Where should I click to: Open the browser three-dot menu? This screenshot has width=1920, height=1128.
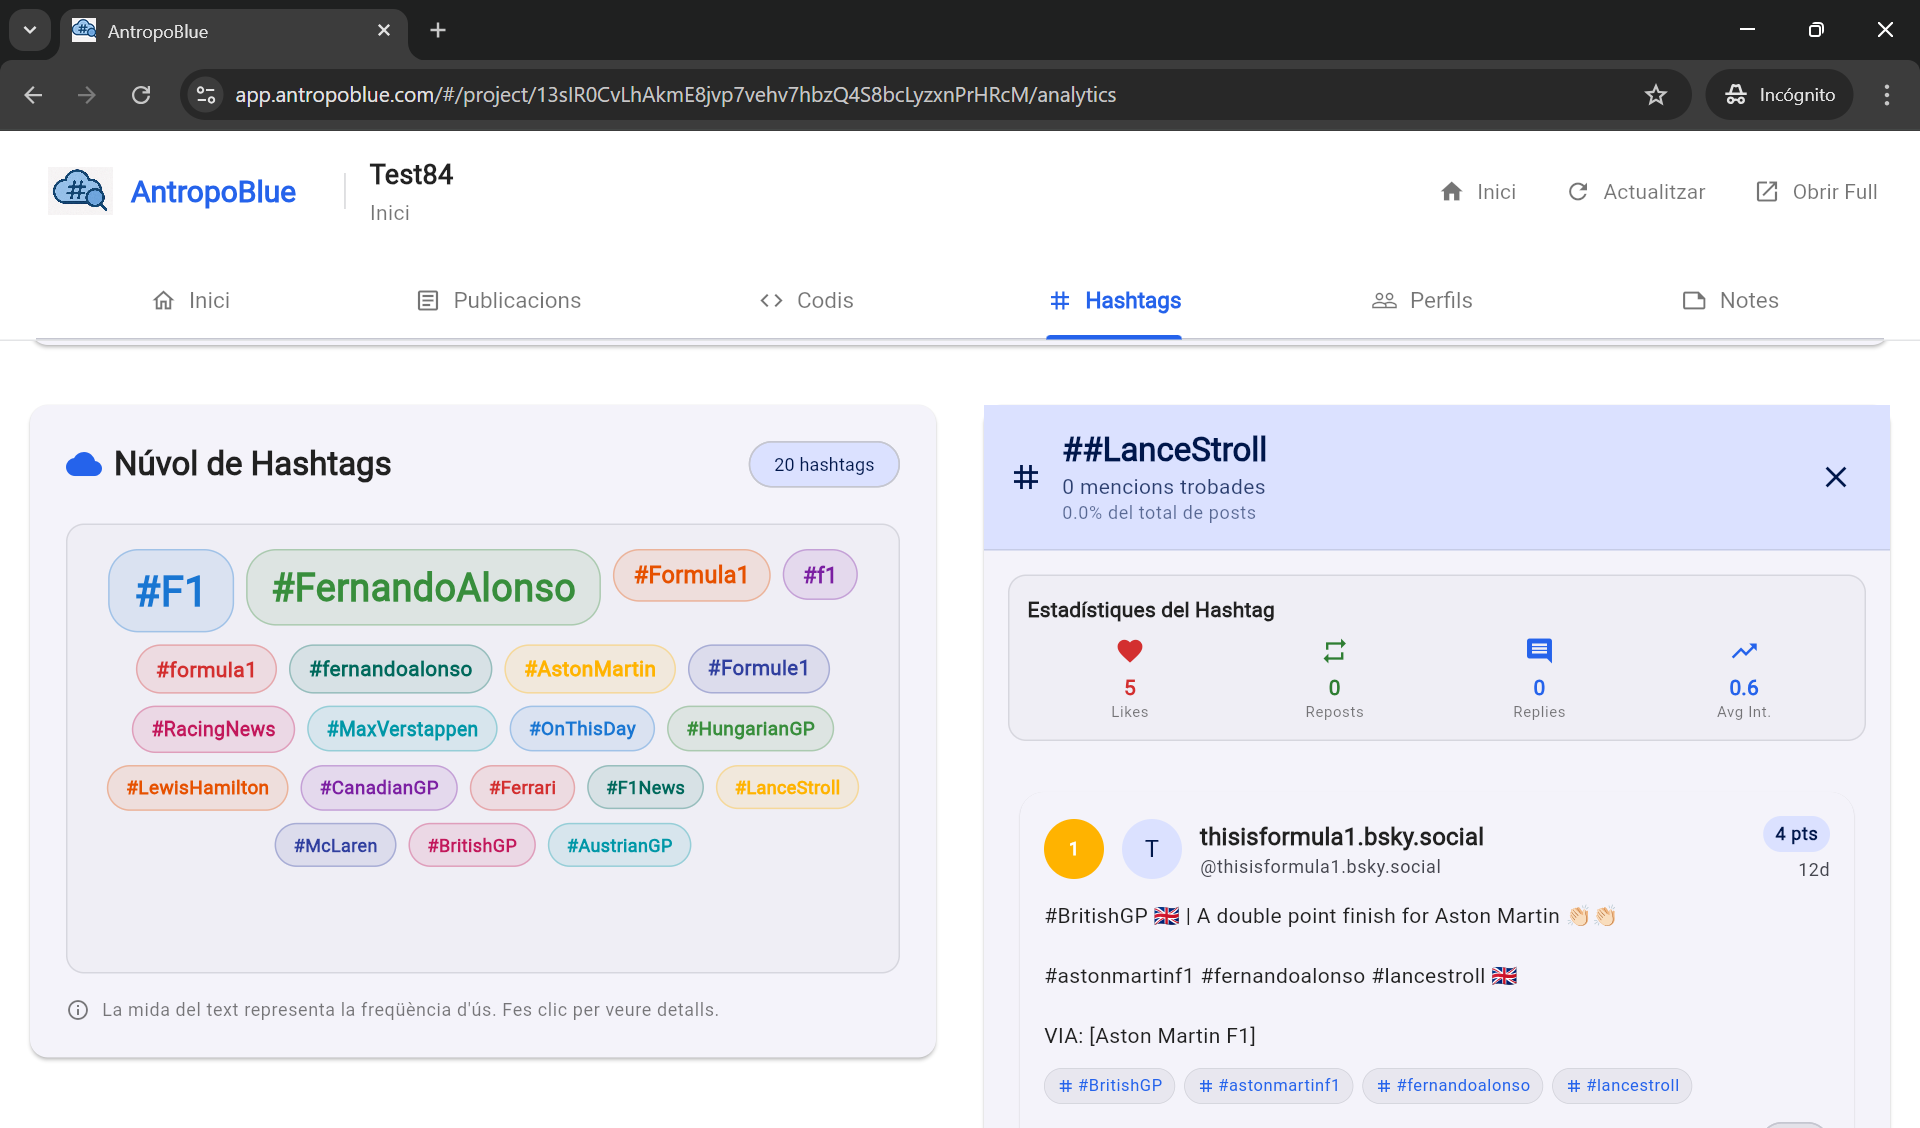click(x=1887, y=95)
